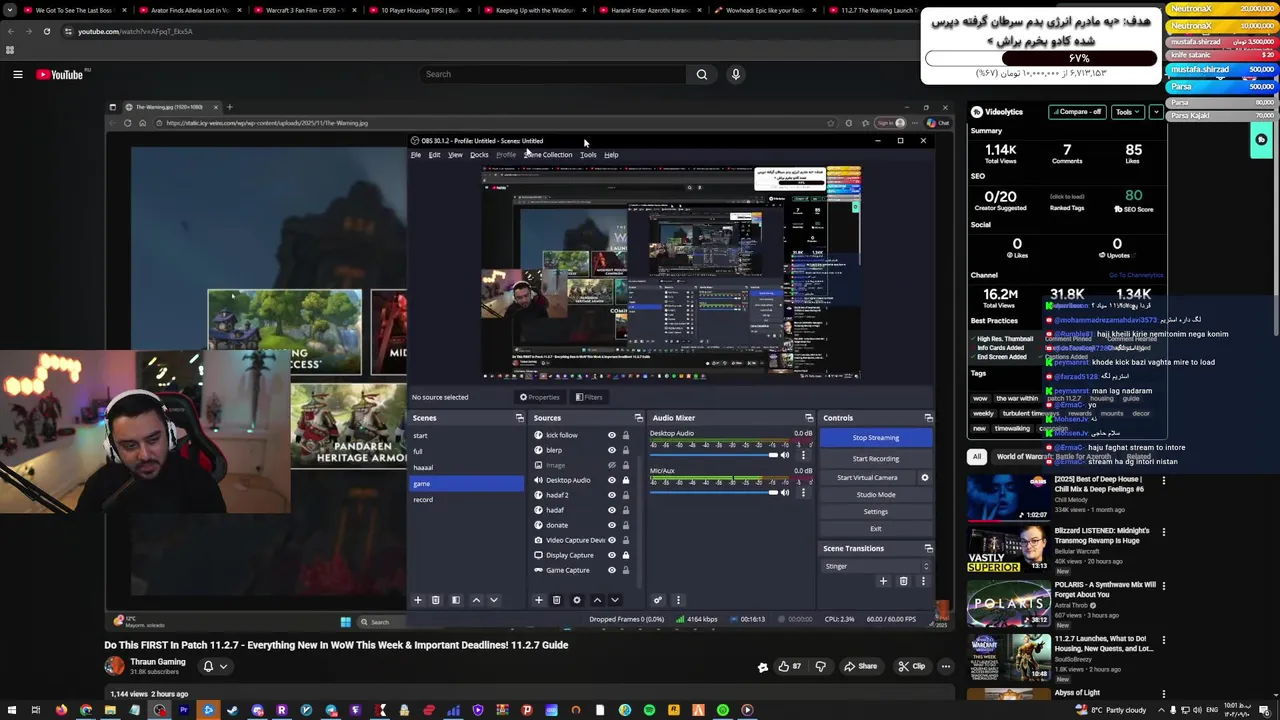The width and height of the screenshot is (1280, 720).
Task: Move the source up with the Sources up arrow
Action: click(x=597, y=600)
